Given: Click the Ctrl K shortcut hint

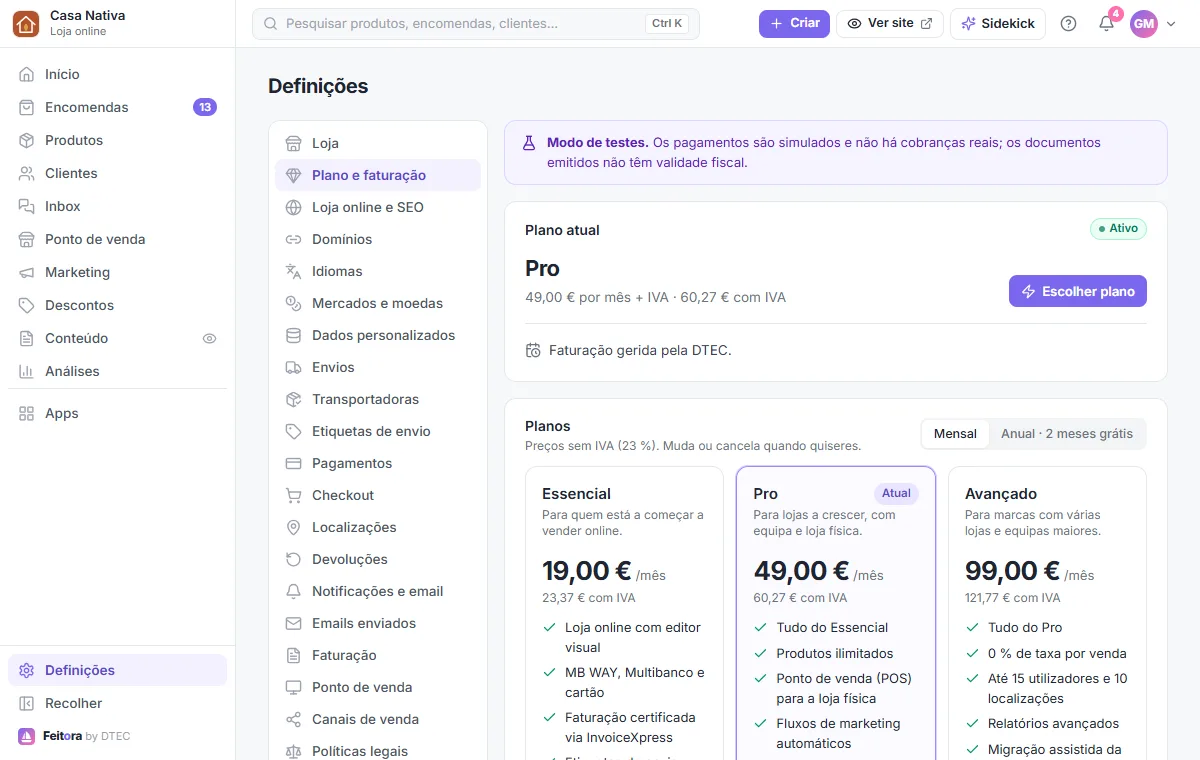Looking at the screenshot, I should pyautogui.click(x=667, y=23).
